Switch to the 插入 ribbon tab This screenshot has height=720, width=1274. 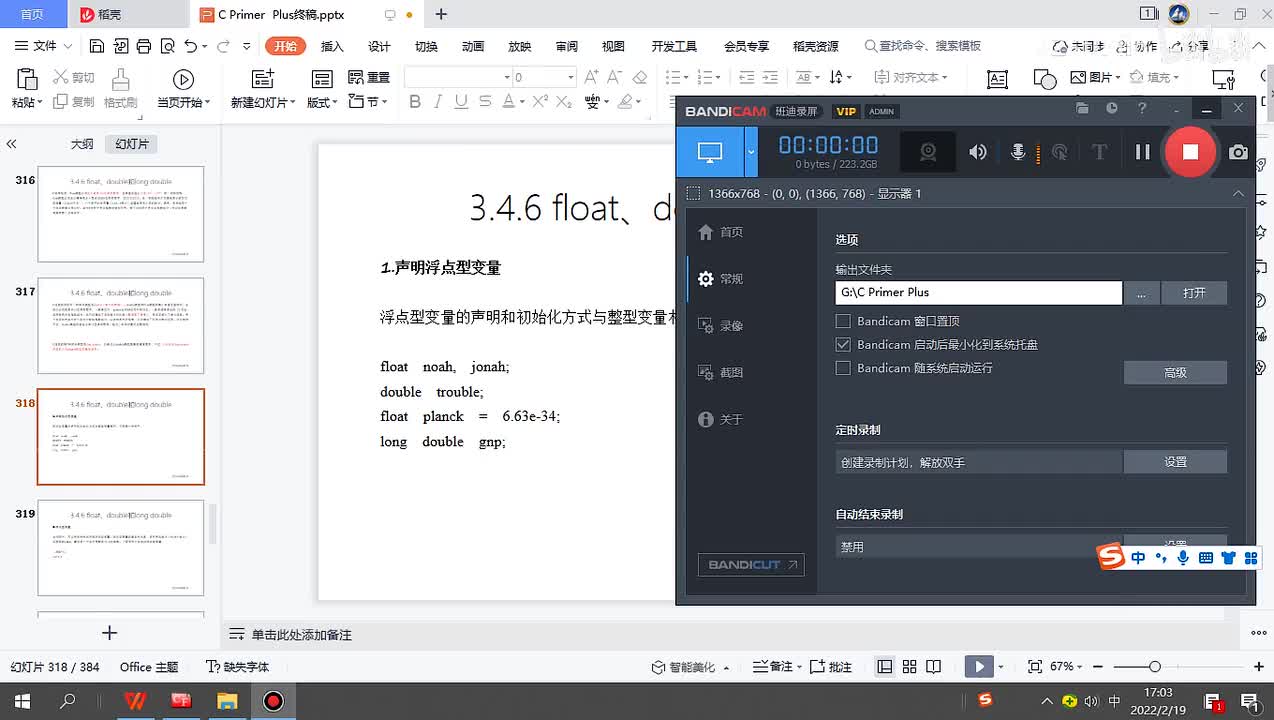[x=332, y=46]
